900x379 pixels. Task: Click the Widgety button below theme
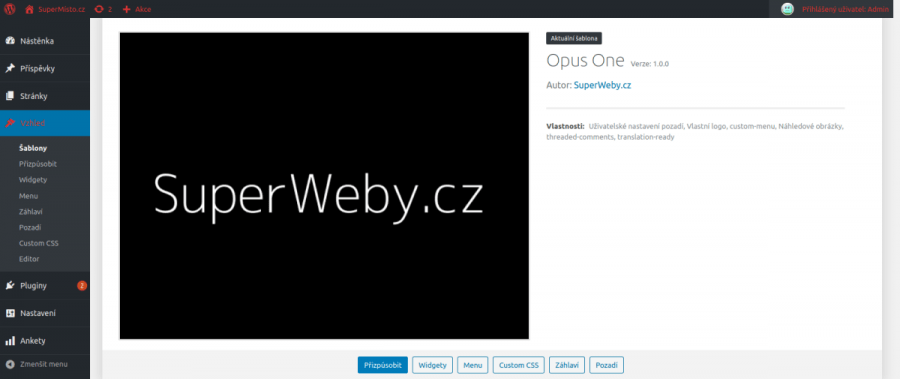433,365
